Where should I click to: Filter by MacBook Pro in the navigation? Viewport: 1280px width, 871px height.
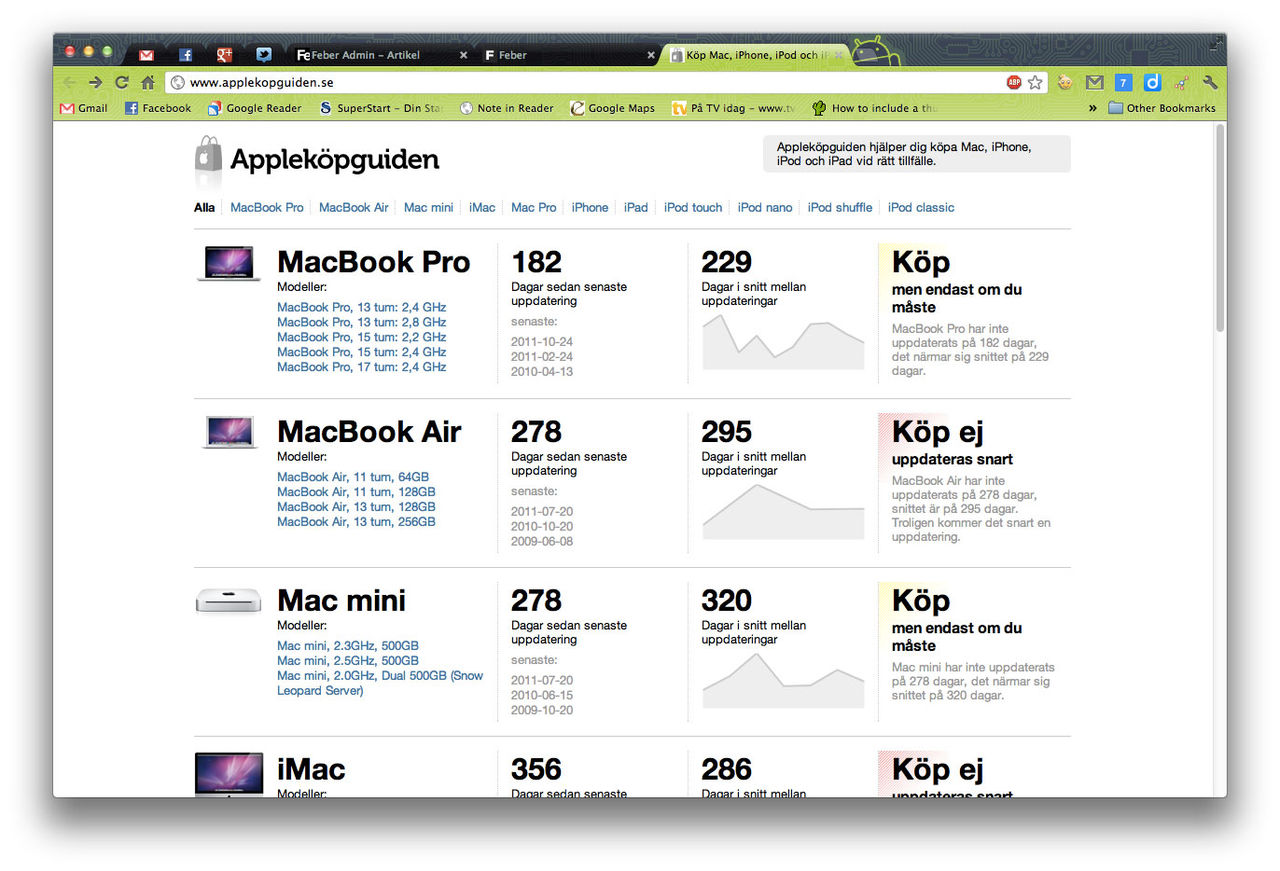coord(267,208)
